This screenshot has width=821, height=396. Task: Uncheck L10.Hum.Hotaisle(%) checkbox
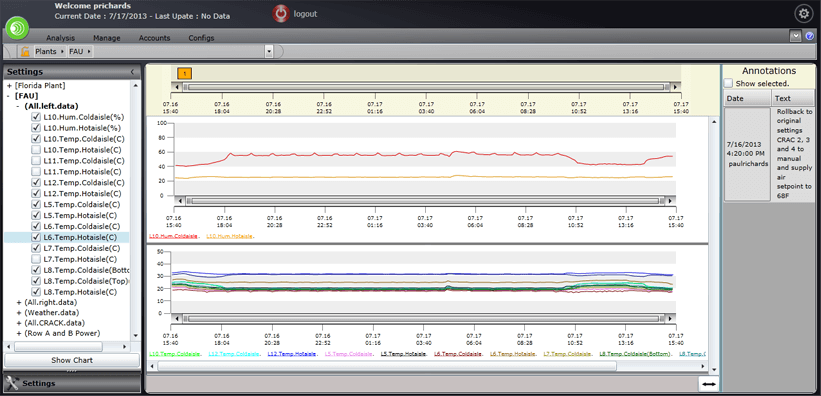36,128
